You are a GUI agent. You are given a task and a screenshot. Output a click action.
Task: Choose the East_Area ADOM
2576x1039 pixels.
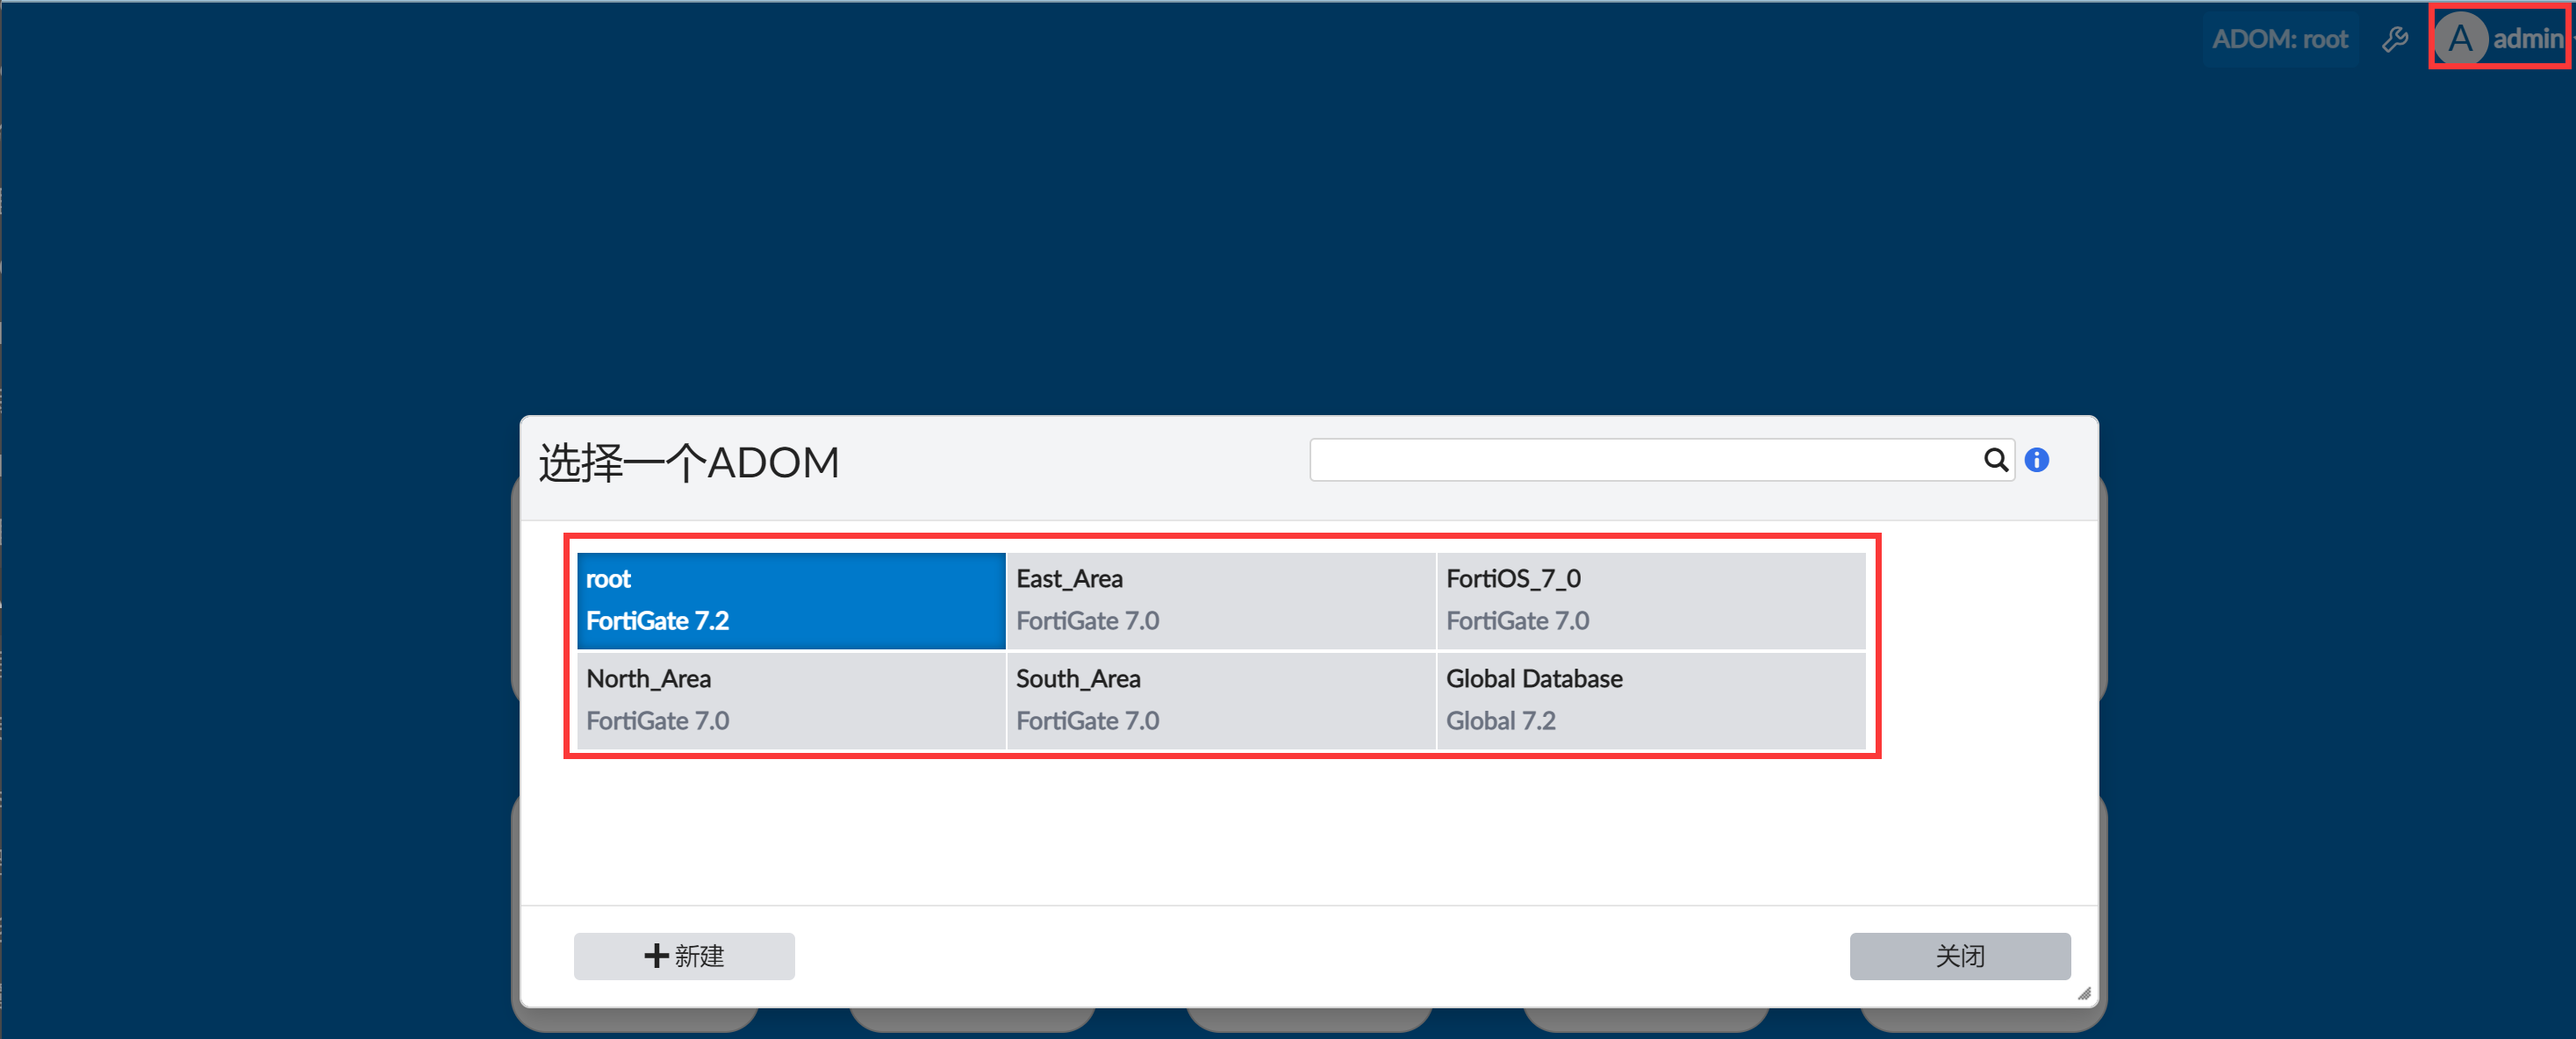tap(1220, 600)
